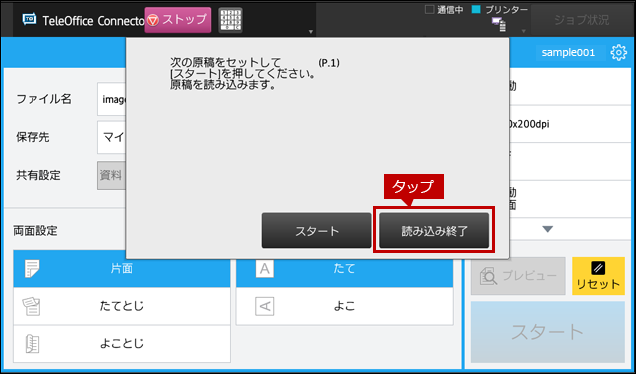This screenshot has width=636, height=374.
Task: Tap the pink ストップ button
Action: (x=178, y=20)
